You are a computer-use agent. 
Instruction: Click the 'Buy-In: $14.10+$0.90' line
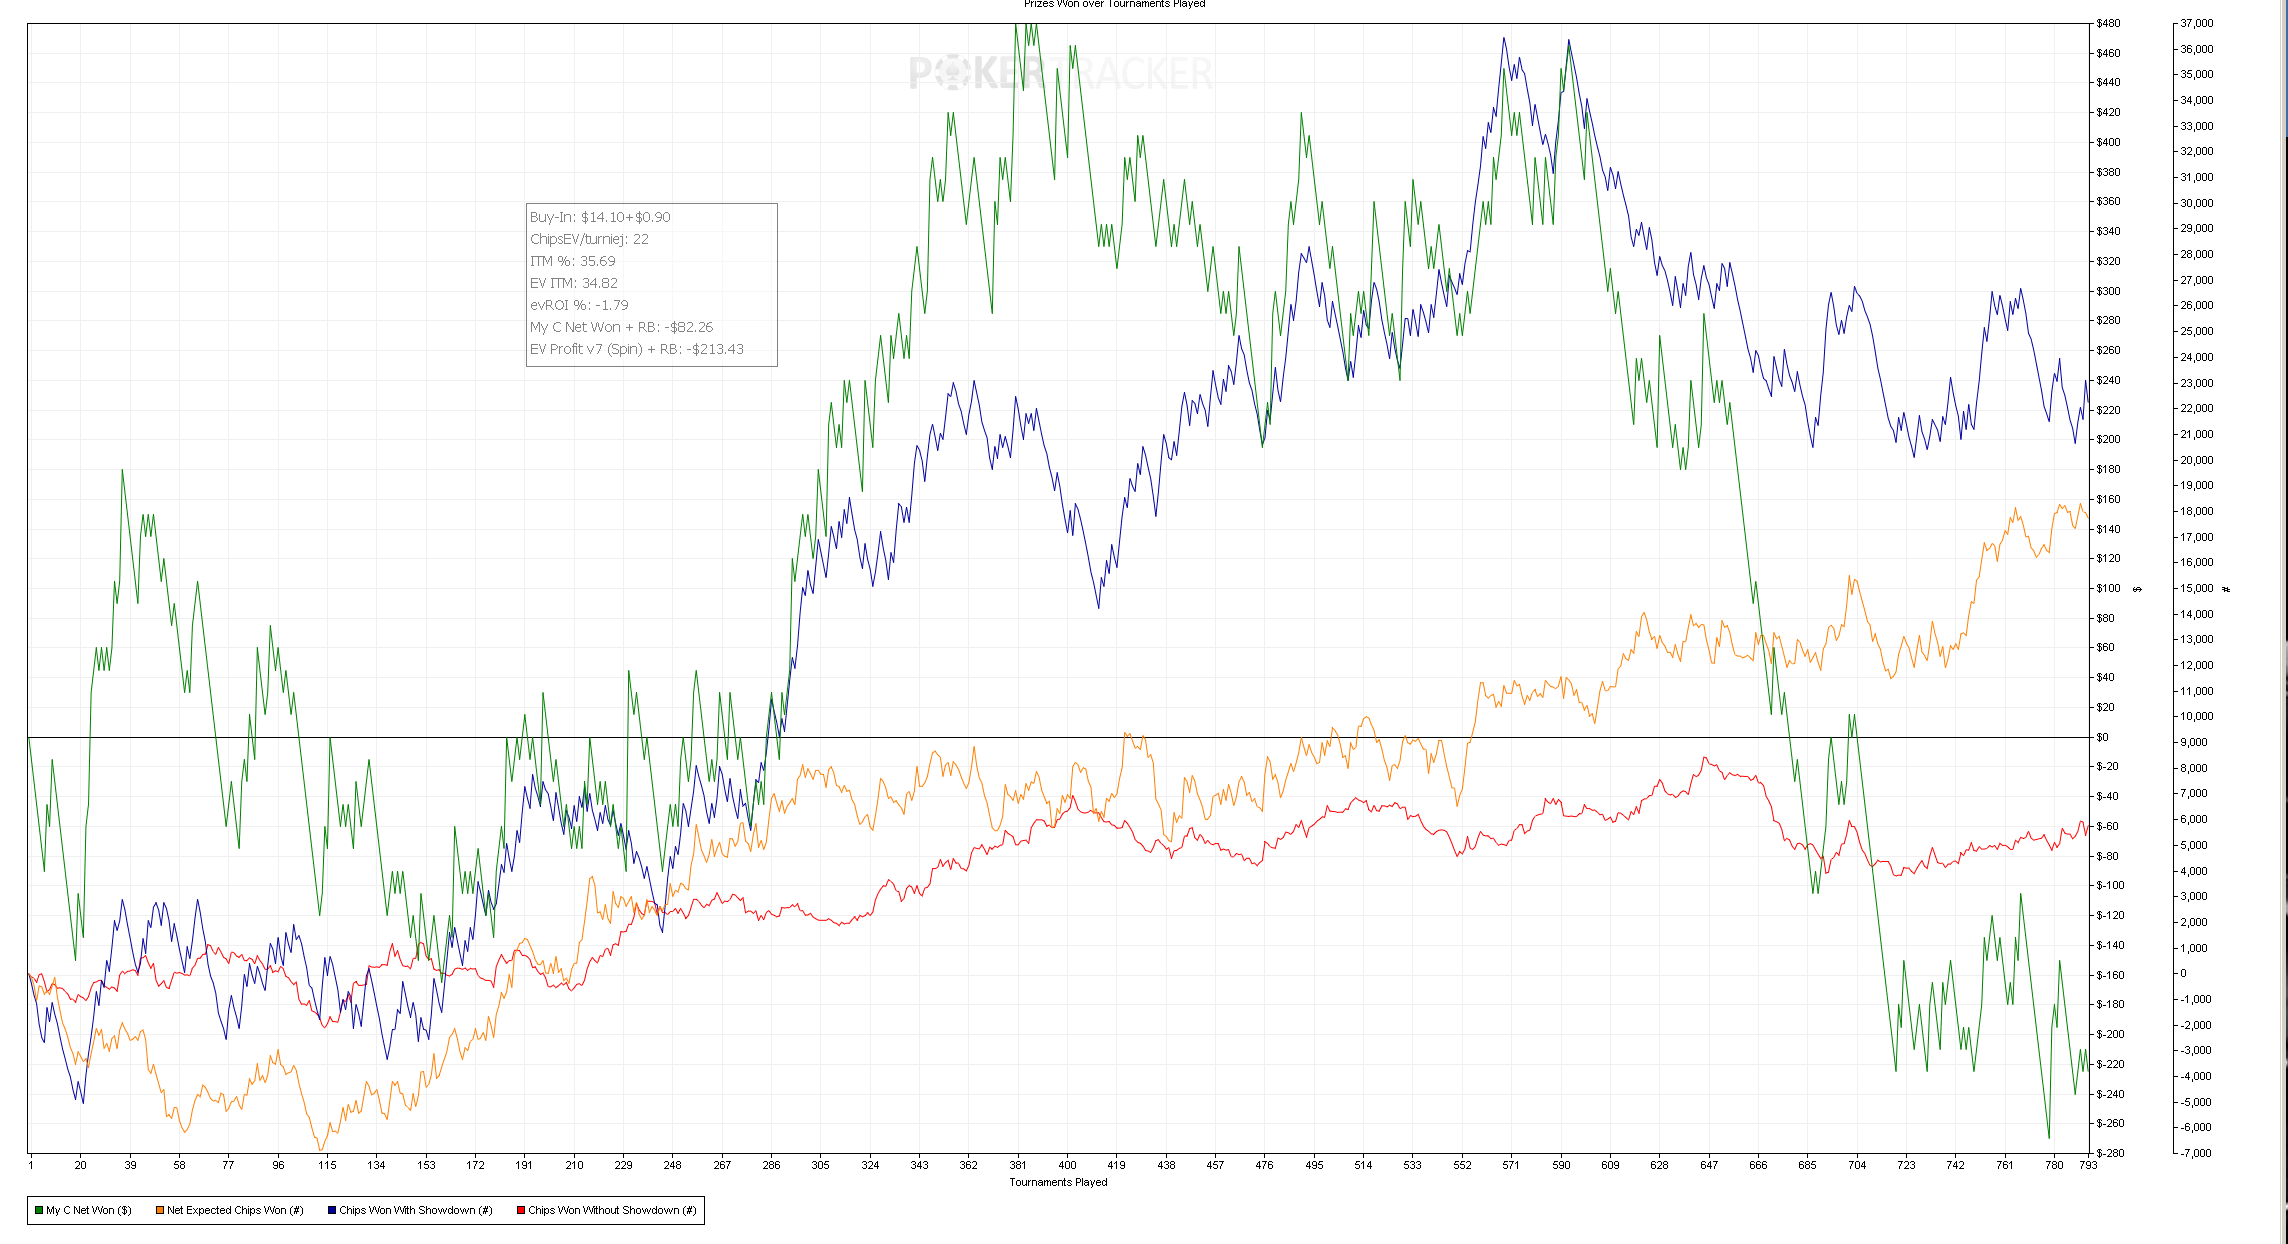(x=600, y=217)
